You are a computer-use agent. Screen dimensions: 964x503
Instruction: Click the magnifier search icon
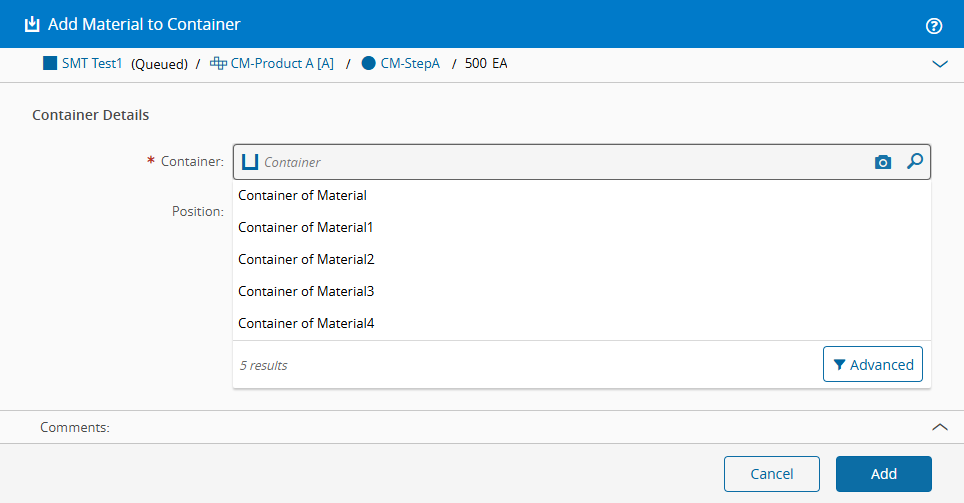pos(914,161)
